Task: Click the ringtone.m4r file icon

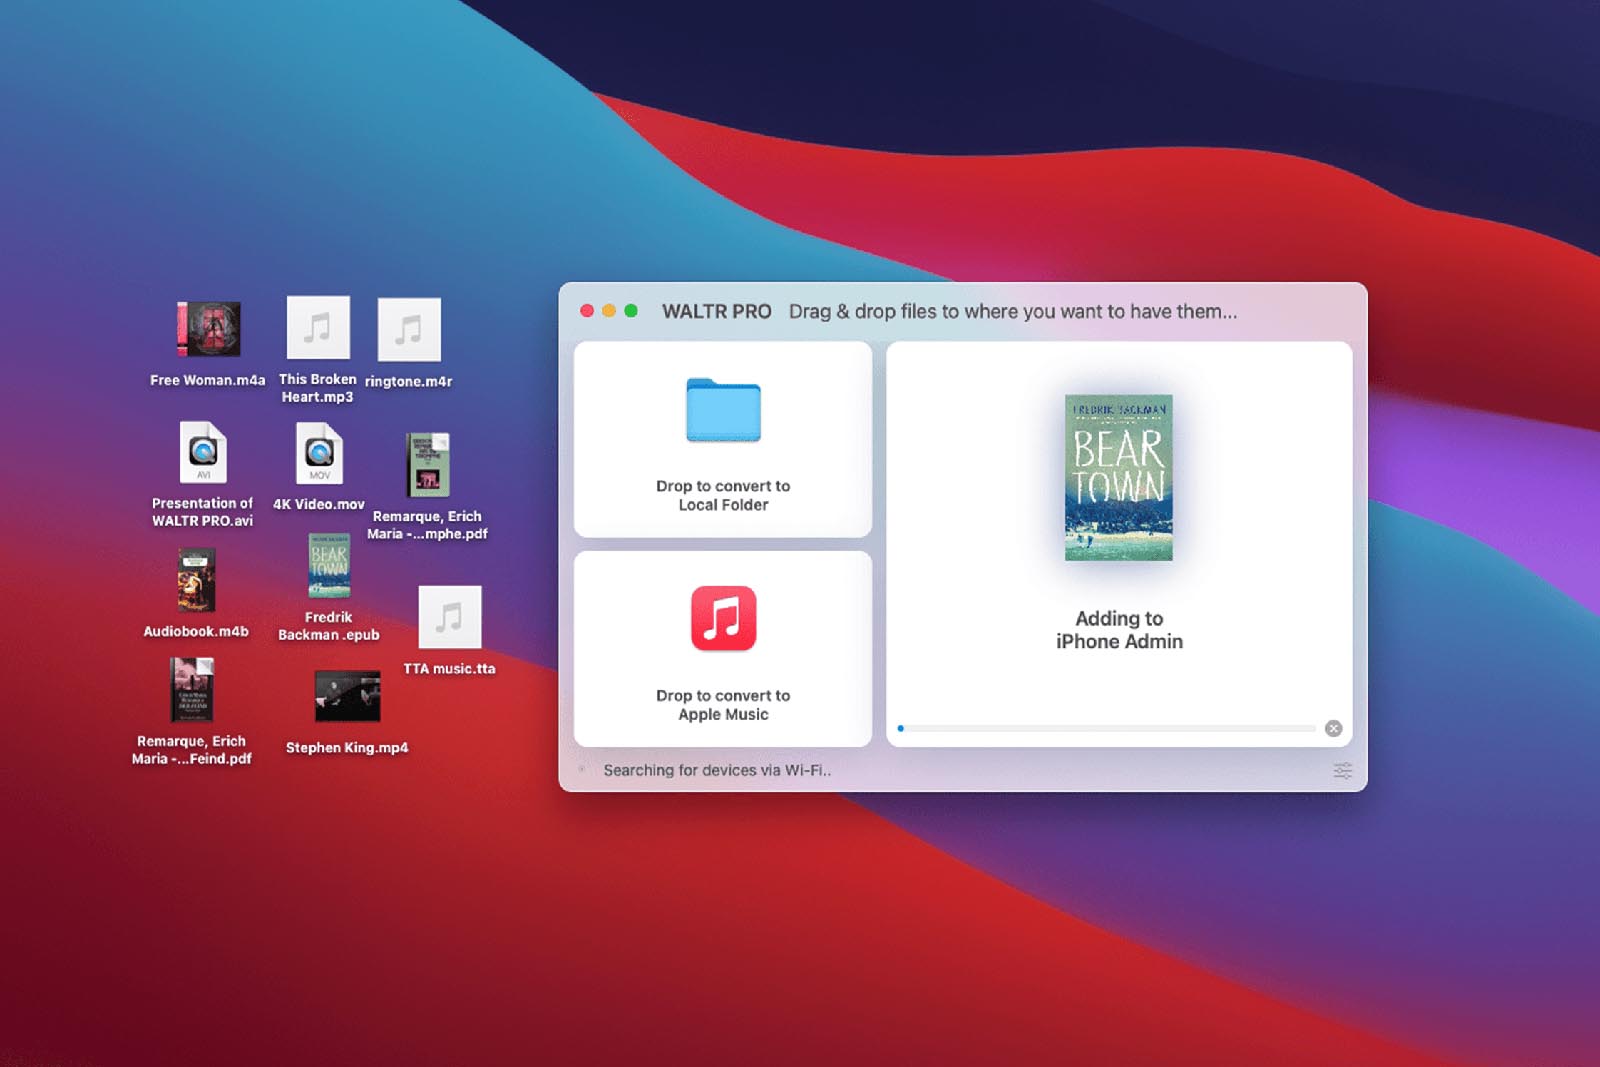Action: 409,329
